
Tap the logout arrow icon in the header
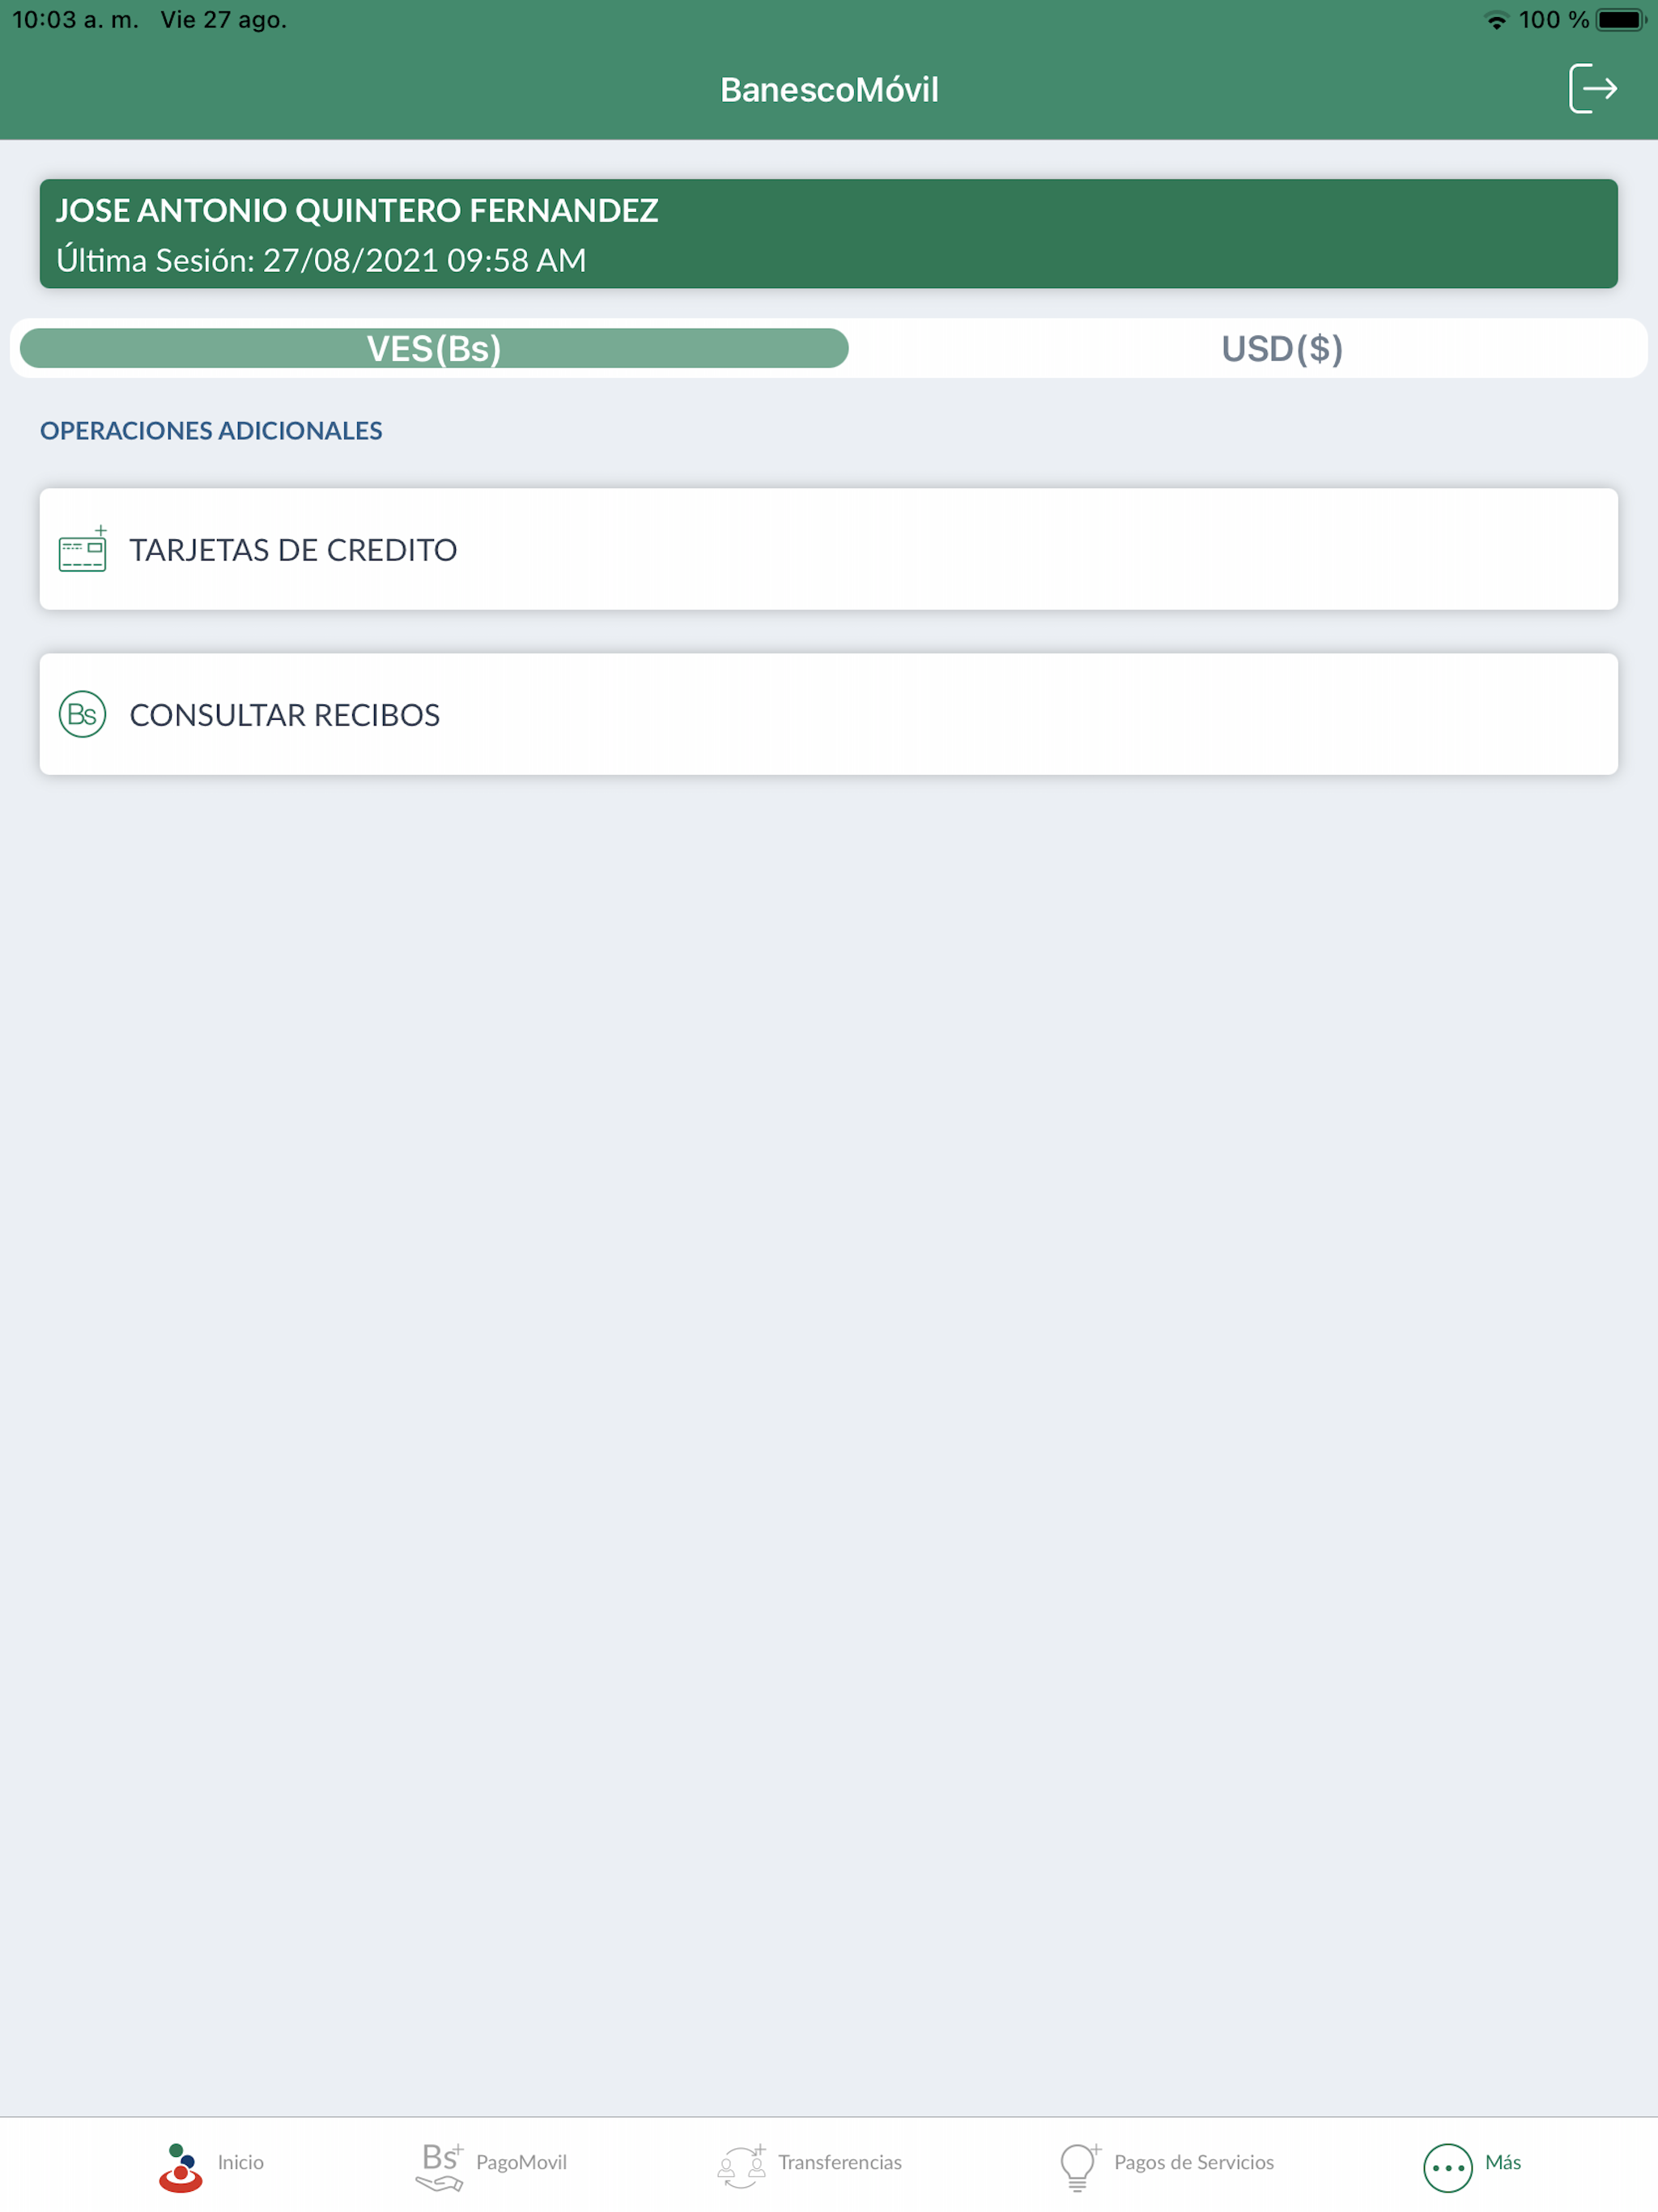point(1593,89)
